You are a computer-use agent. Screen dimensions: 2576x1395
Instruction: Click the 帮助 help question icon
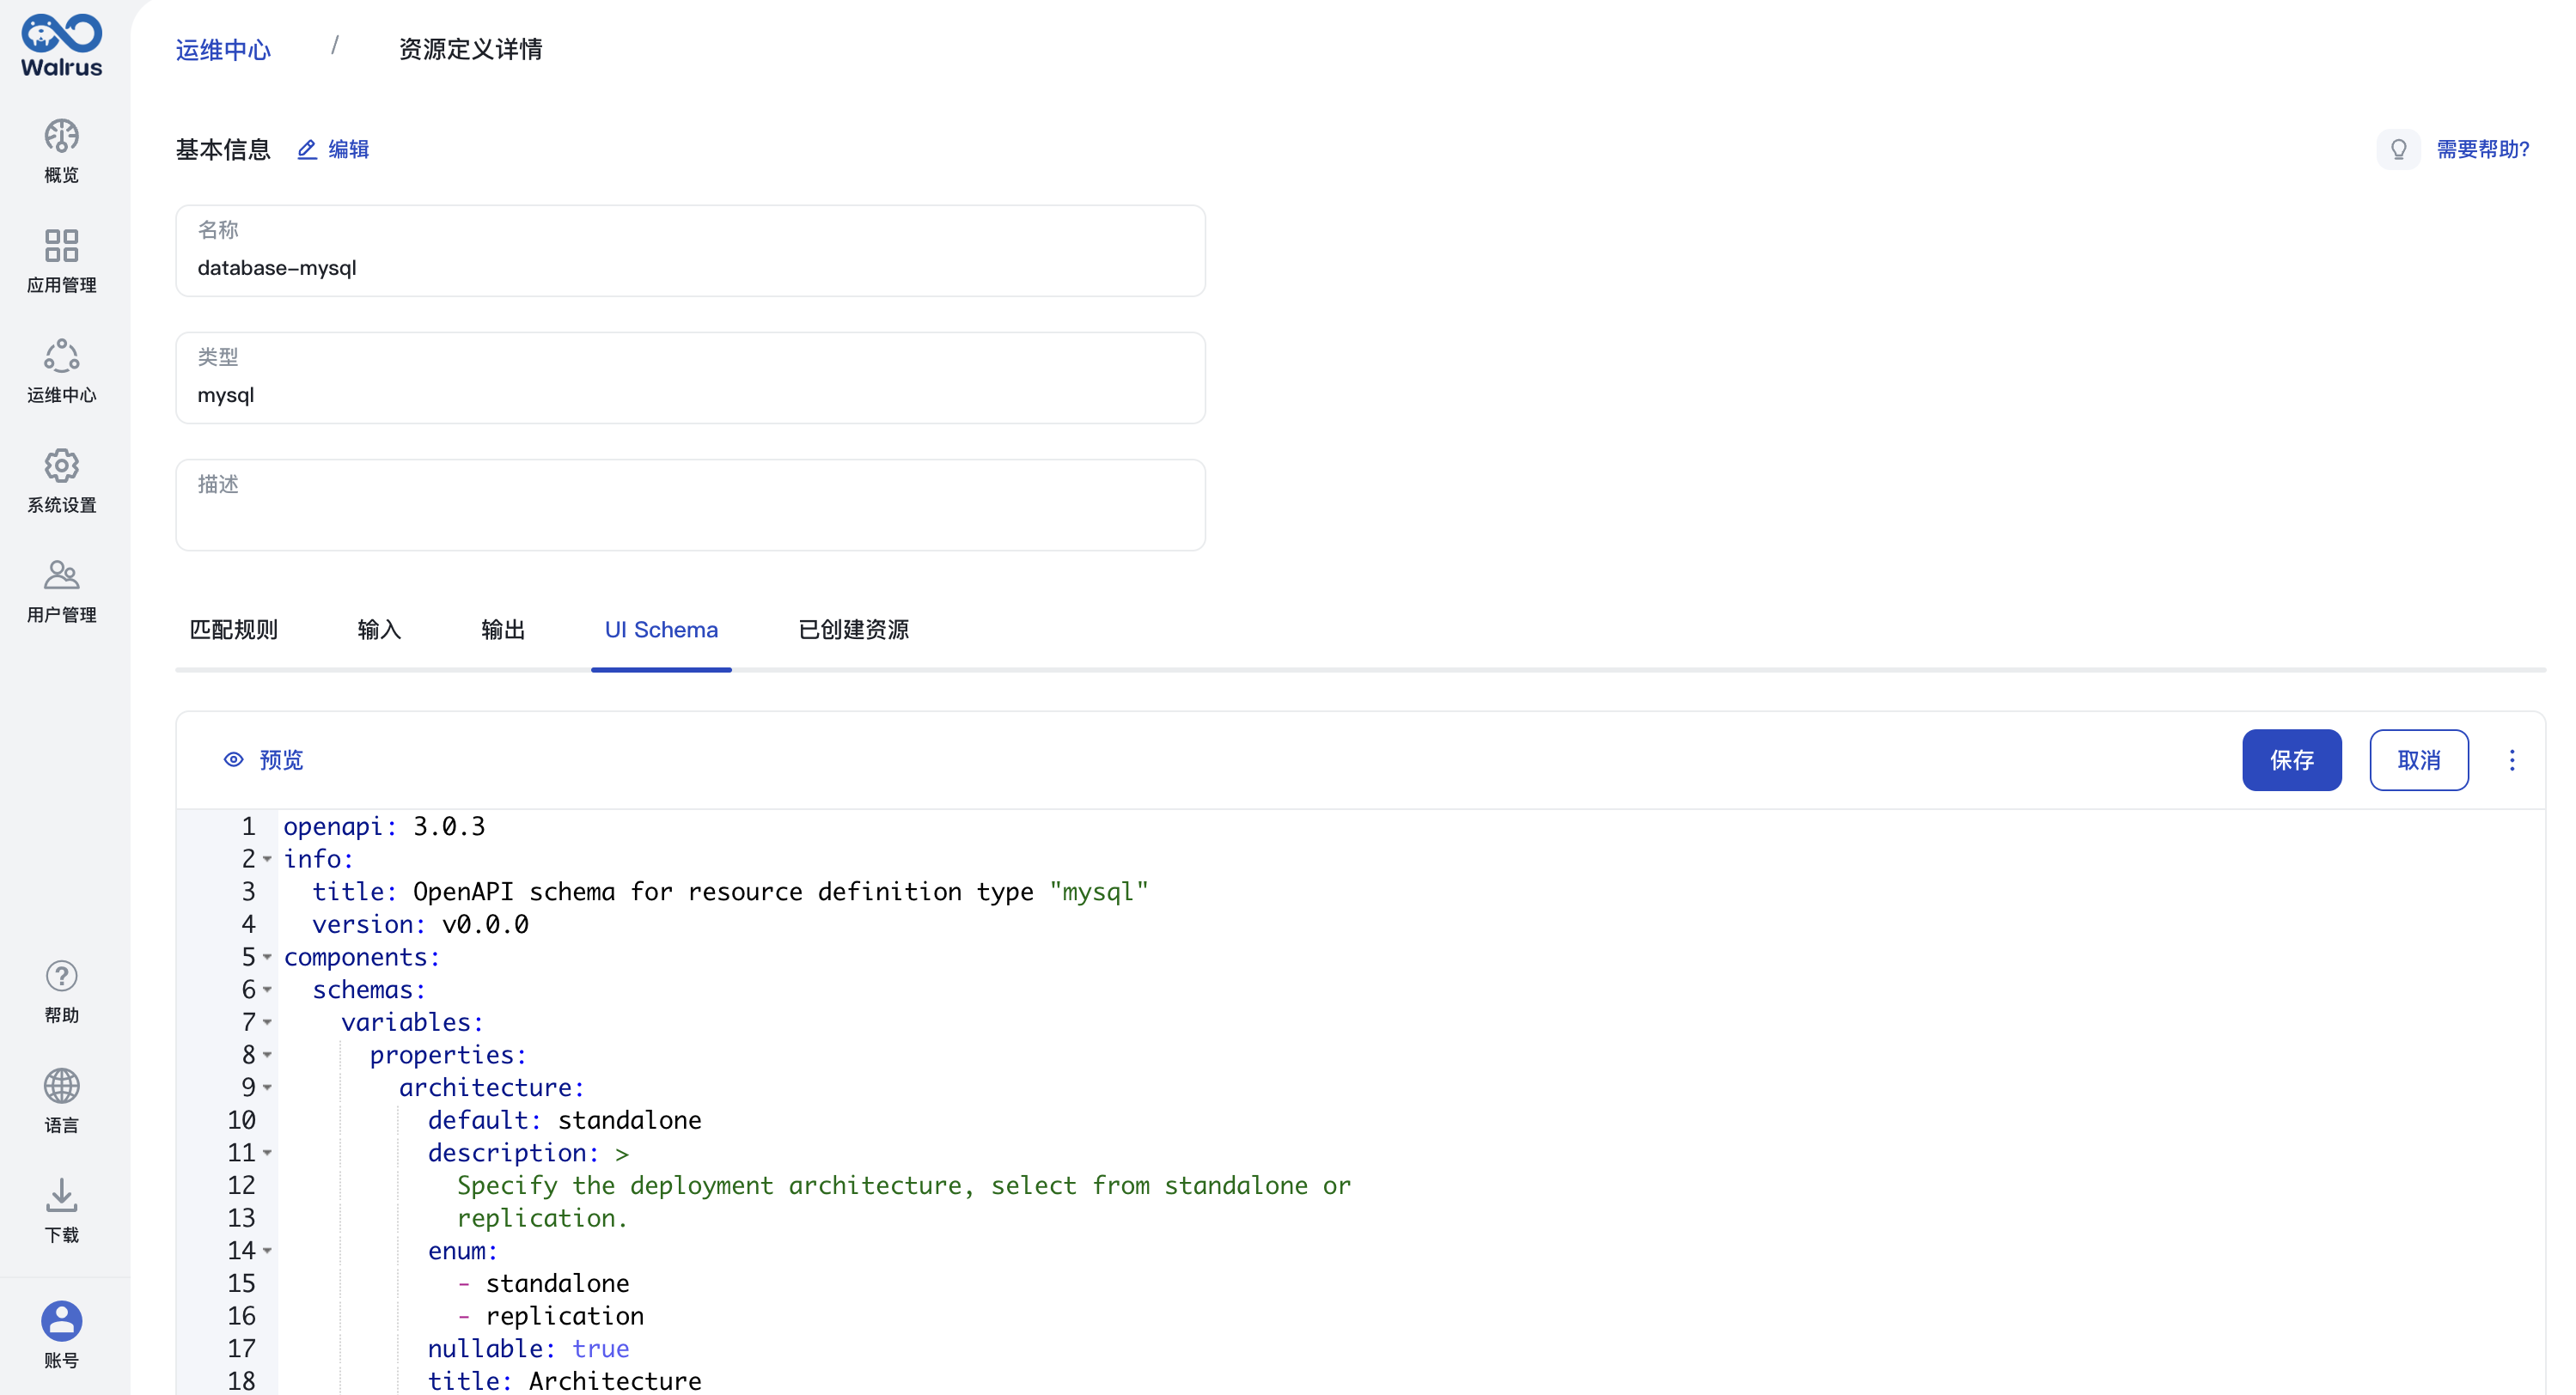point(61,975)
